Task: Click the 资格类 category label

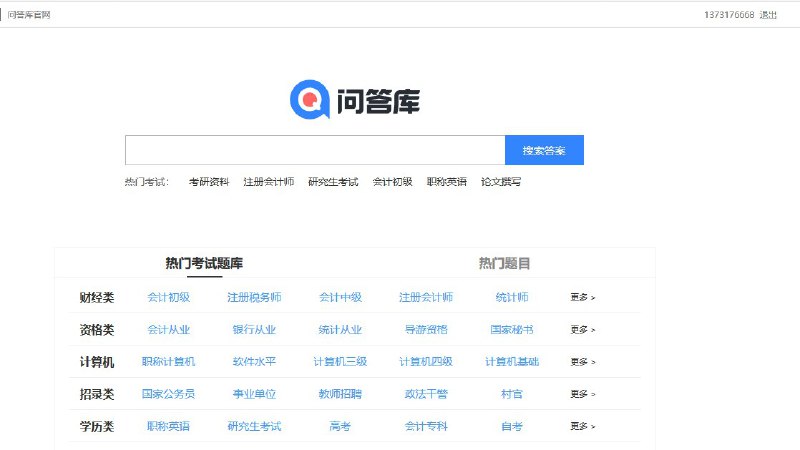Action: 96,330
